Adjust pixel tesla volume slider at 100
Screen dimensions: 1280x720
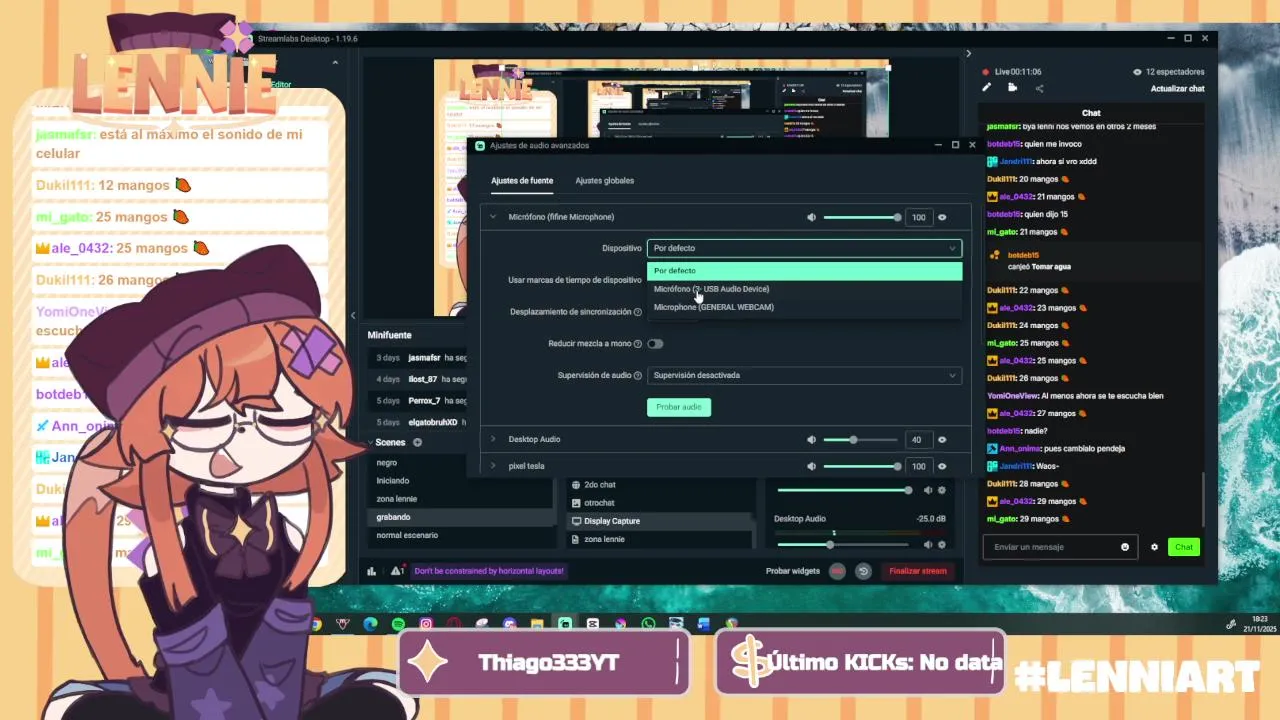point(861,466)
